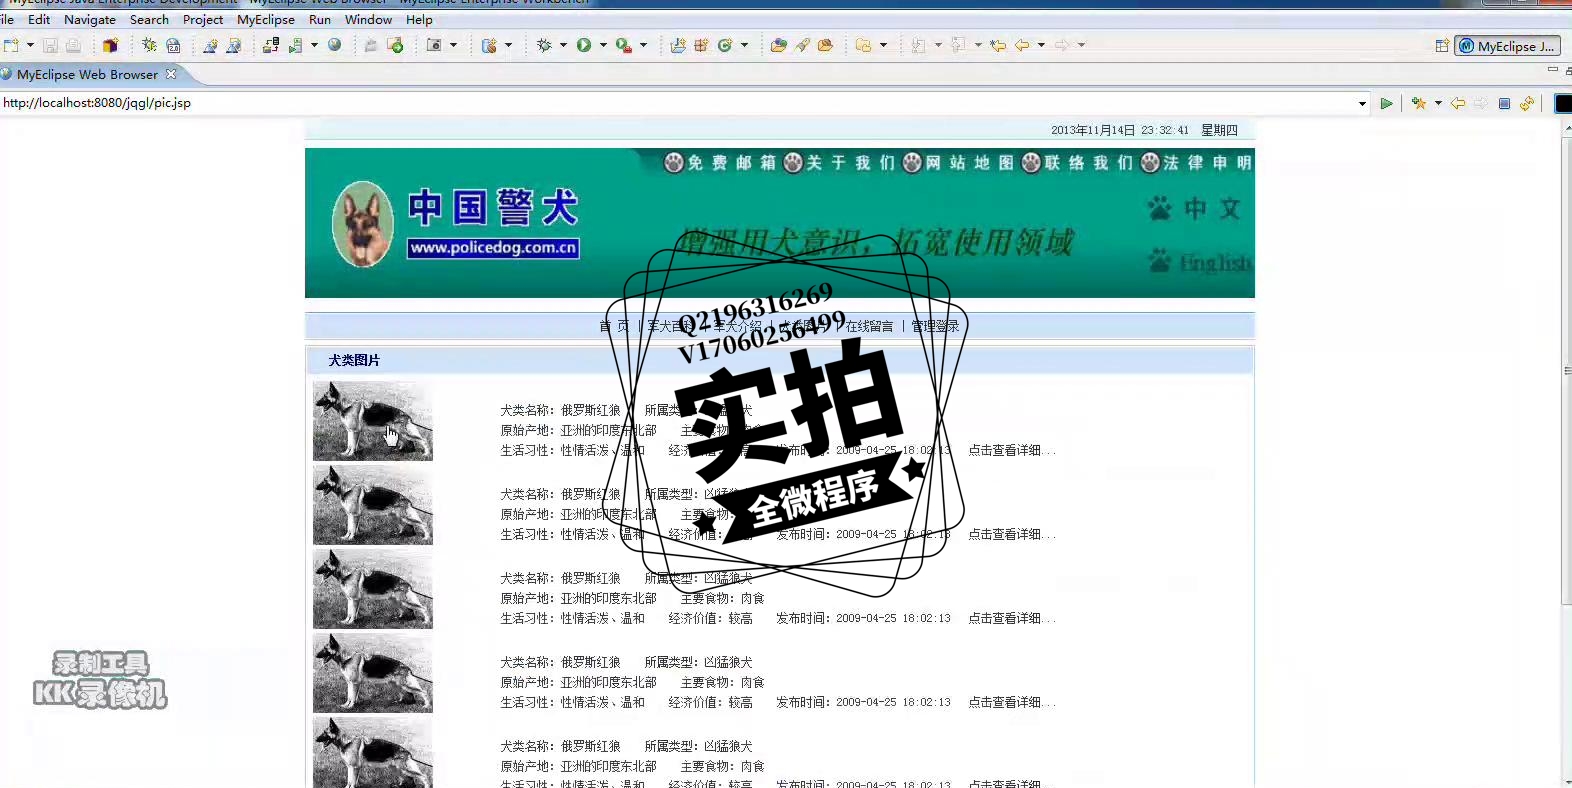Click the Print toolbar icon
This screenshot has height=788, width=1572.
(x=73, y=45)
